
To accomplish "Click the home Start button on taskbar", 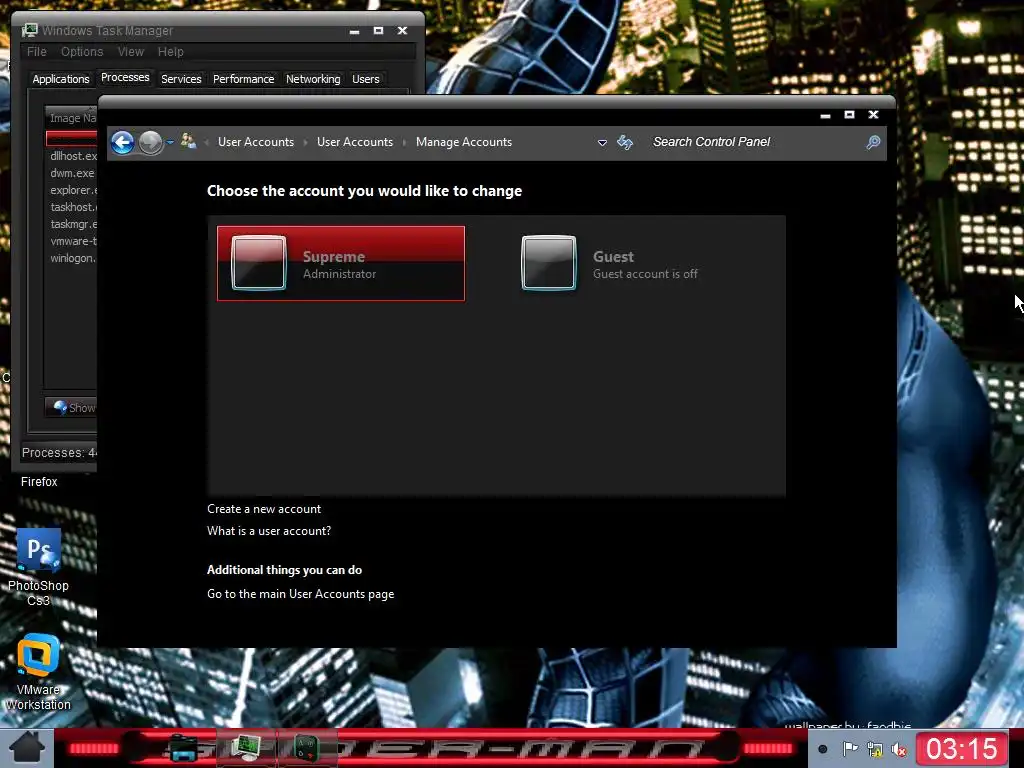I will point(26,748).
